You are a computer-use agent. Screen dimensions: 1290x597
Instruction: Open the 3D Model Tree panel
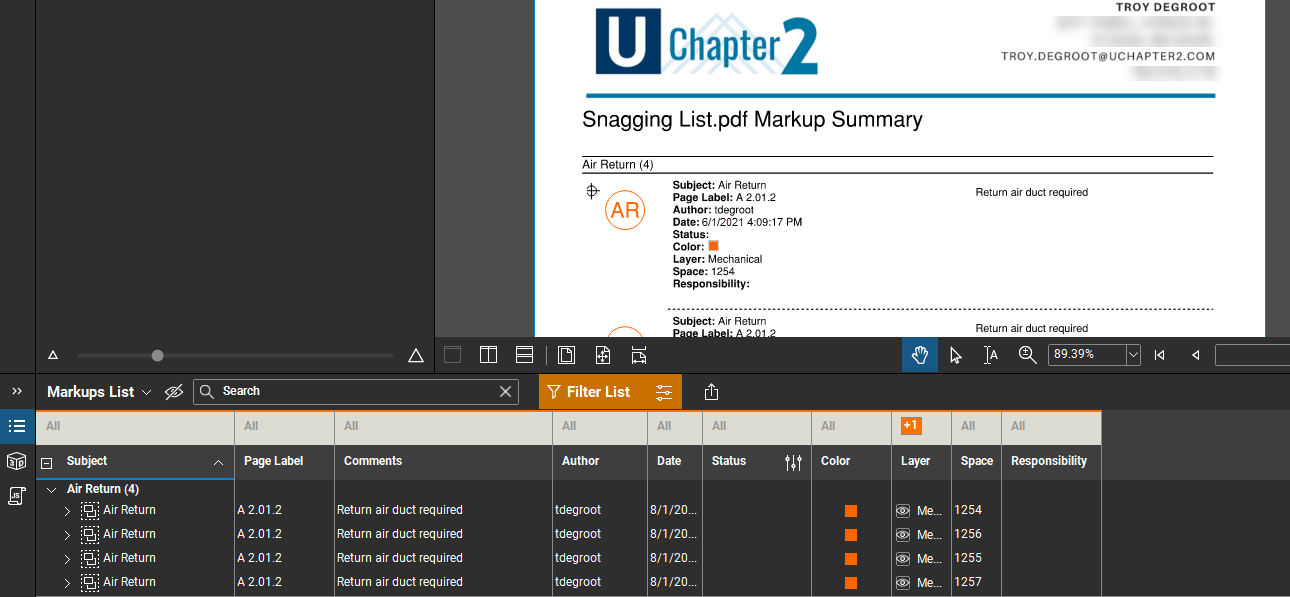tap(16, 461)
